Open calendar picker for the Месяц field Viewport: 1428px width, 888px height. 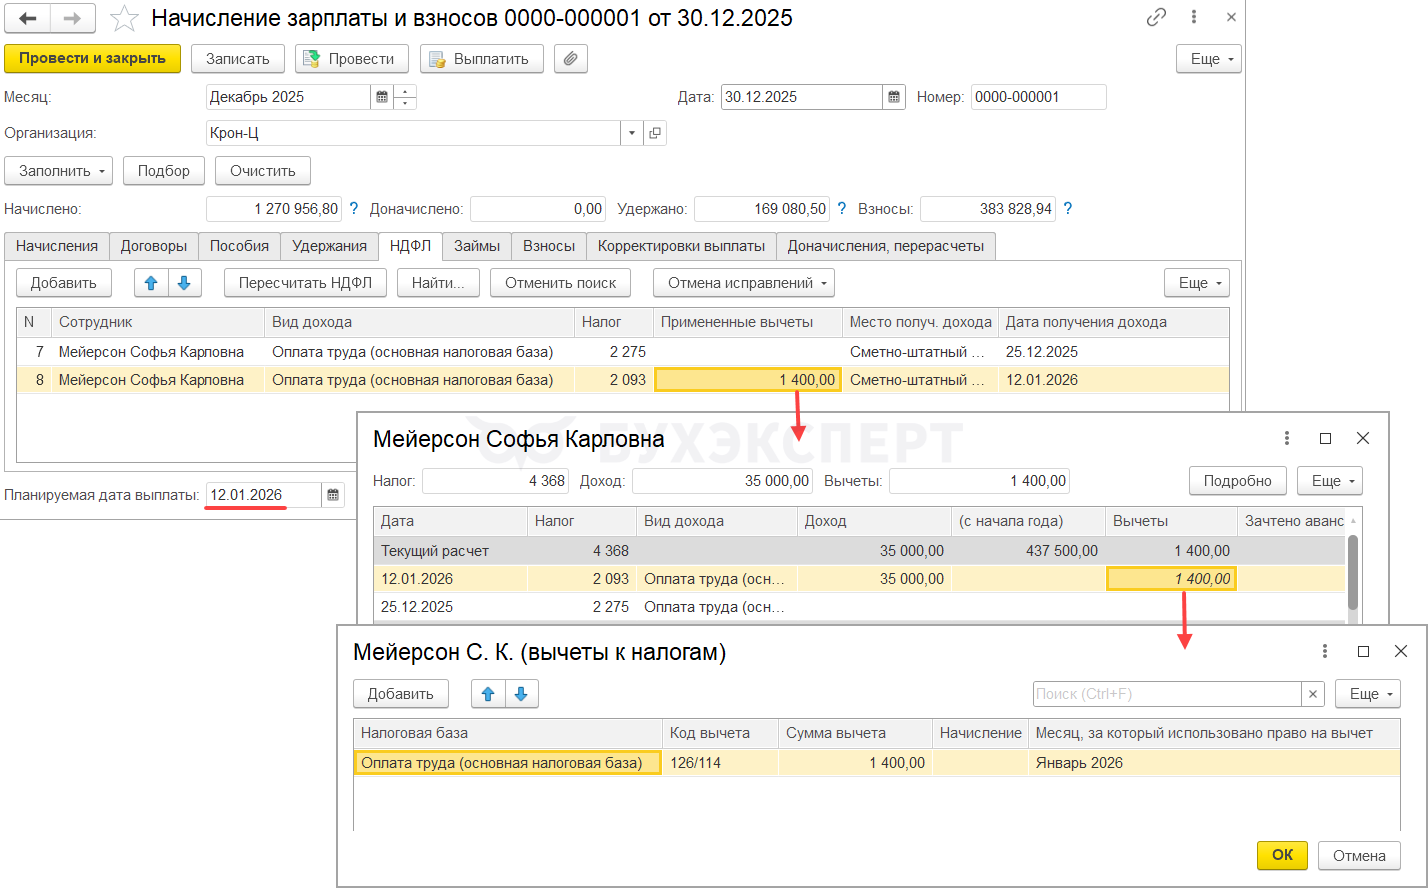pos(381,97)
